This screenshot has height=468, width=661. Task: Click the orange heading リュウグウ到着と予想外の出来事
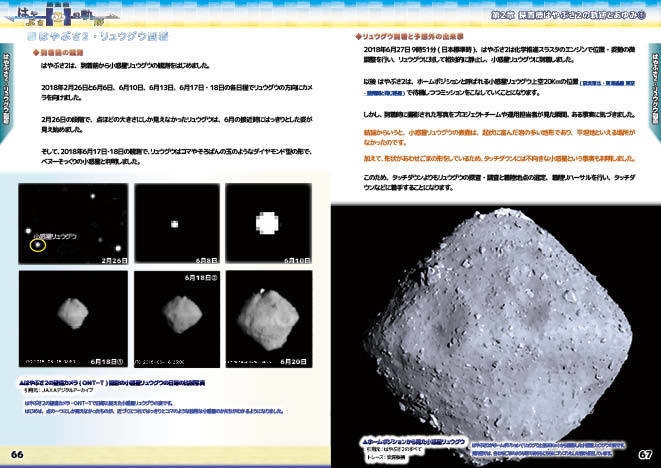point(410,37)
